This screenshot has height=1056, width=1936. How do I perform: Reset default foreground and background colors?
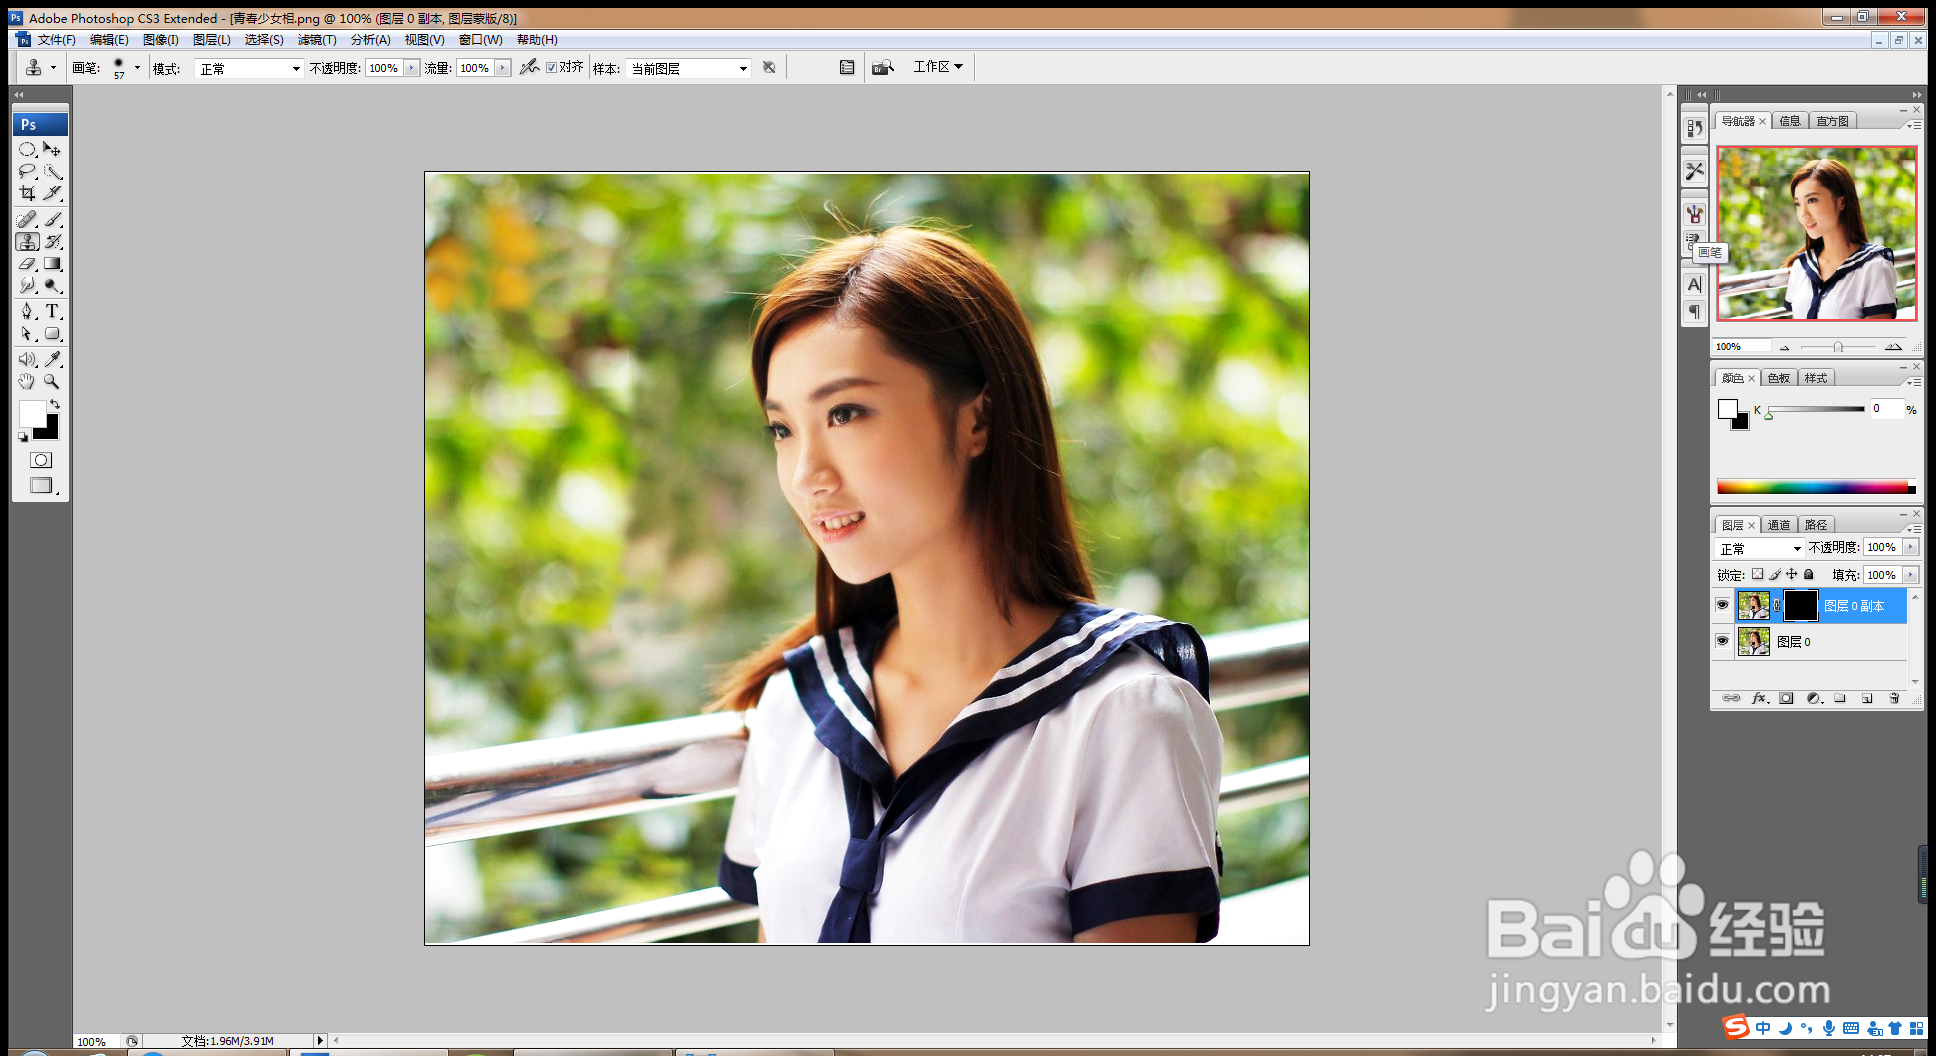[x=23, y=437]
